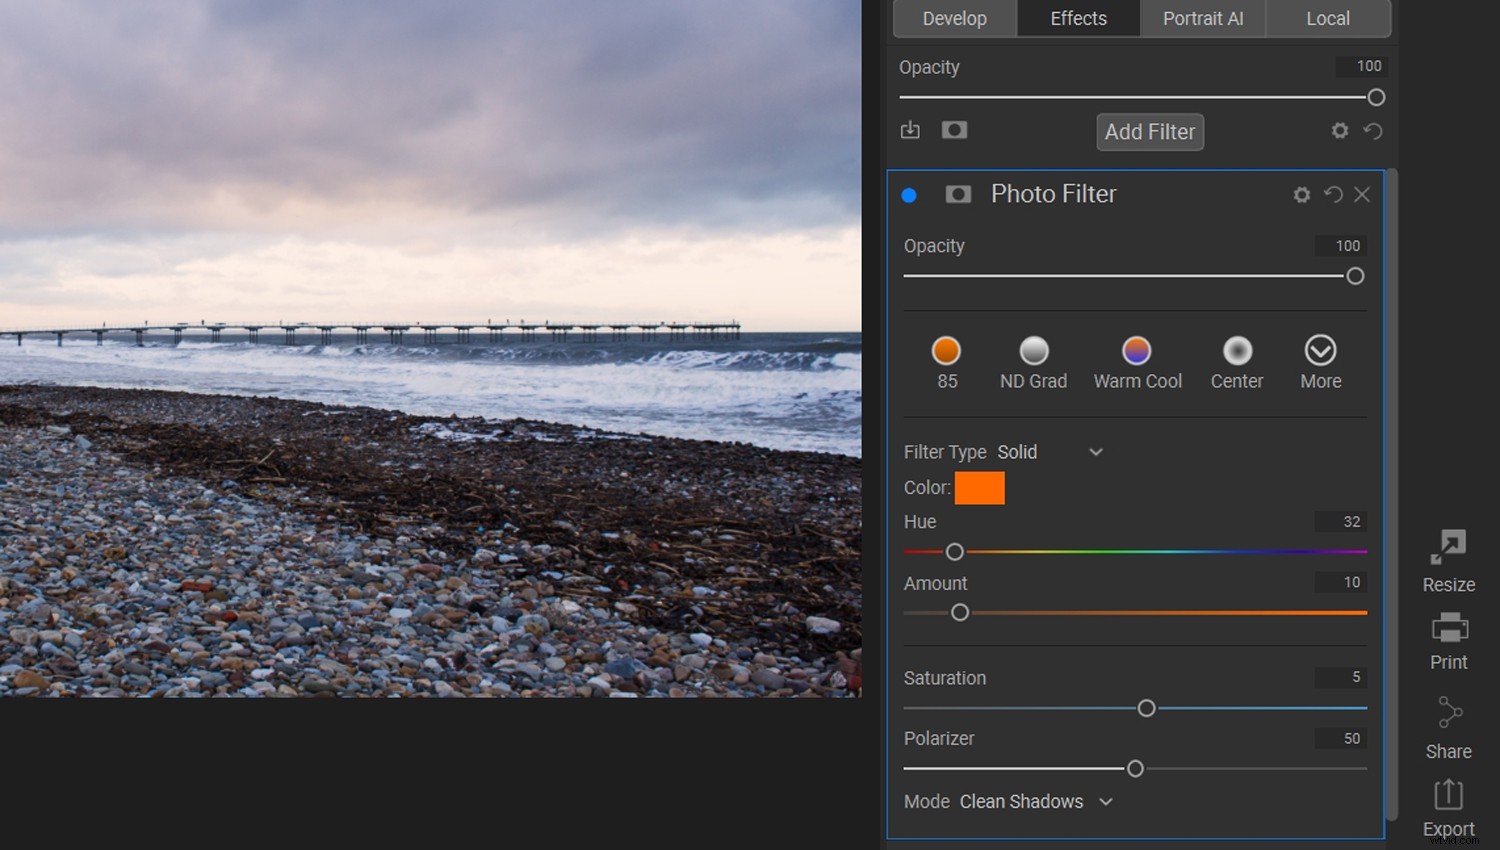
Task: Open Photo Filter blending options gear
Action: (1301, 194)
